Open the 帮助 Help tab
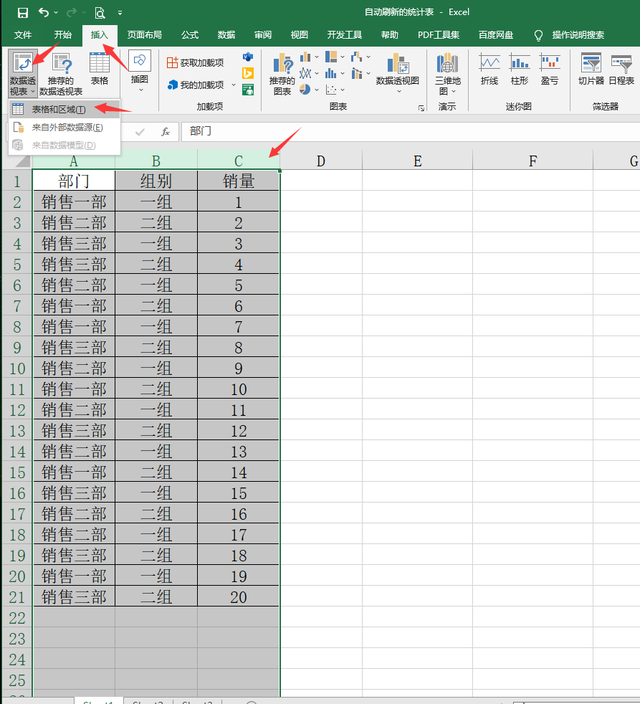The image size is (640, 704). [389, 35]
